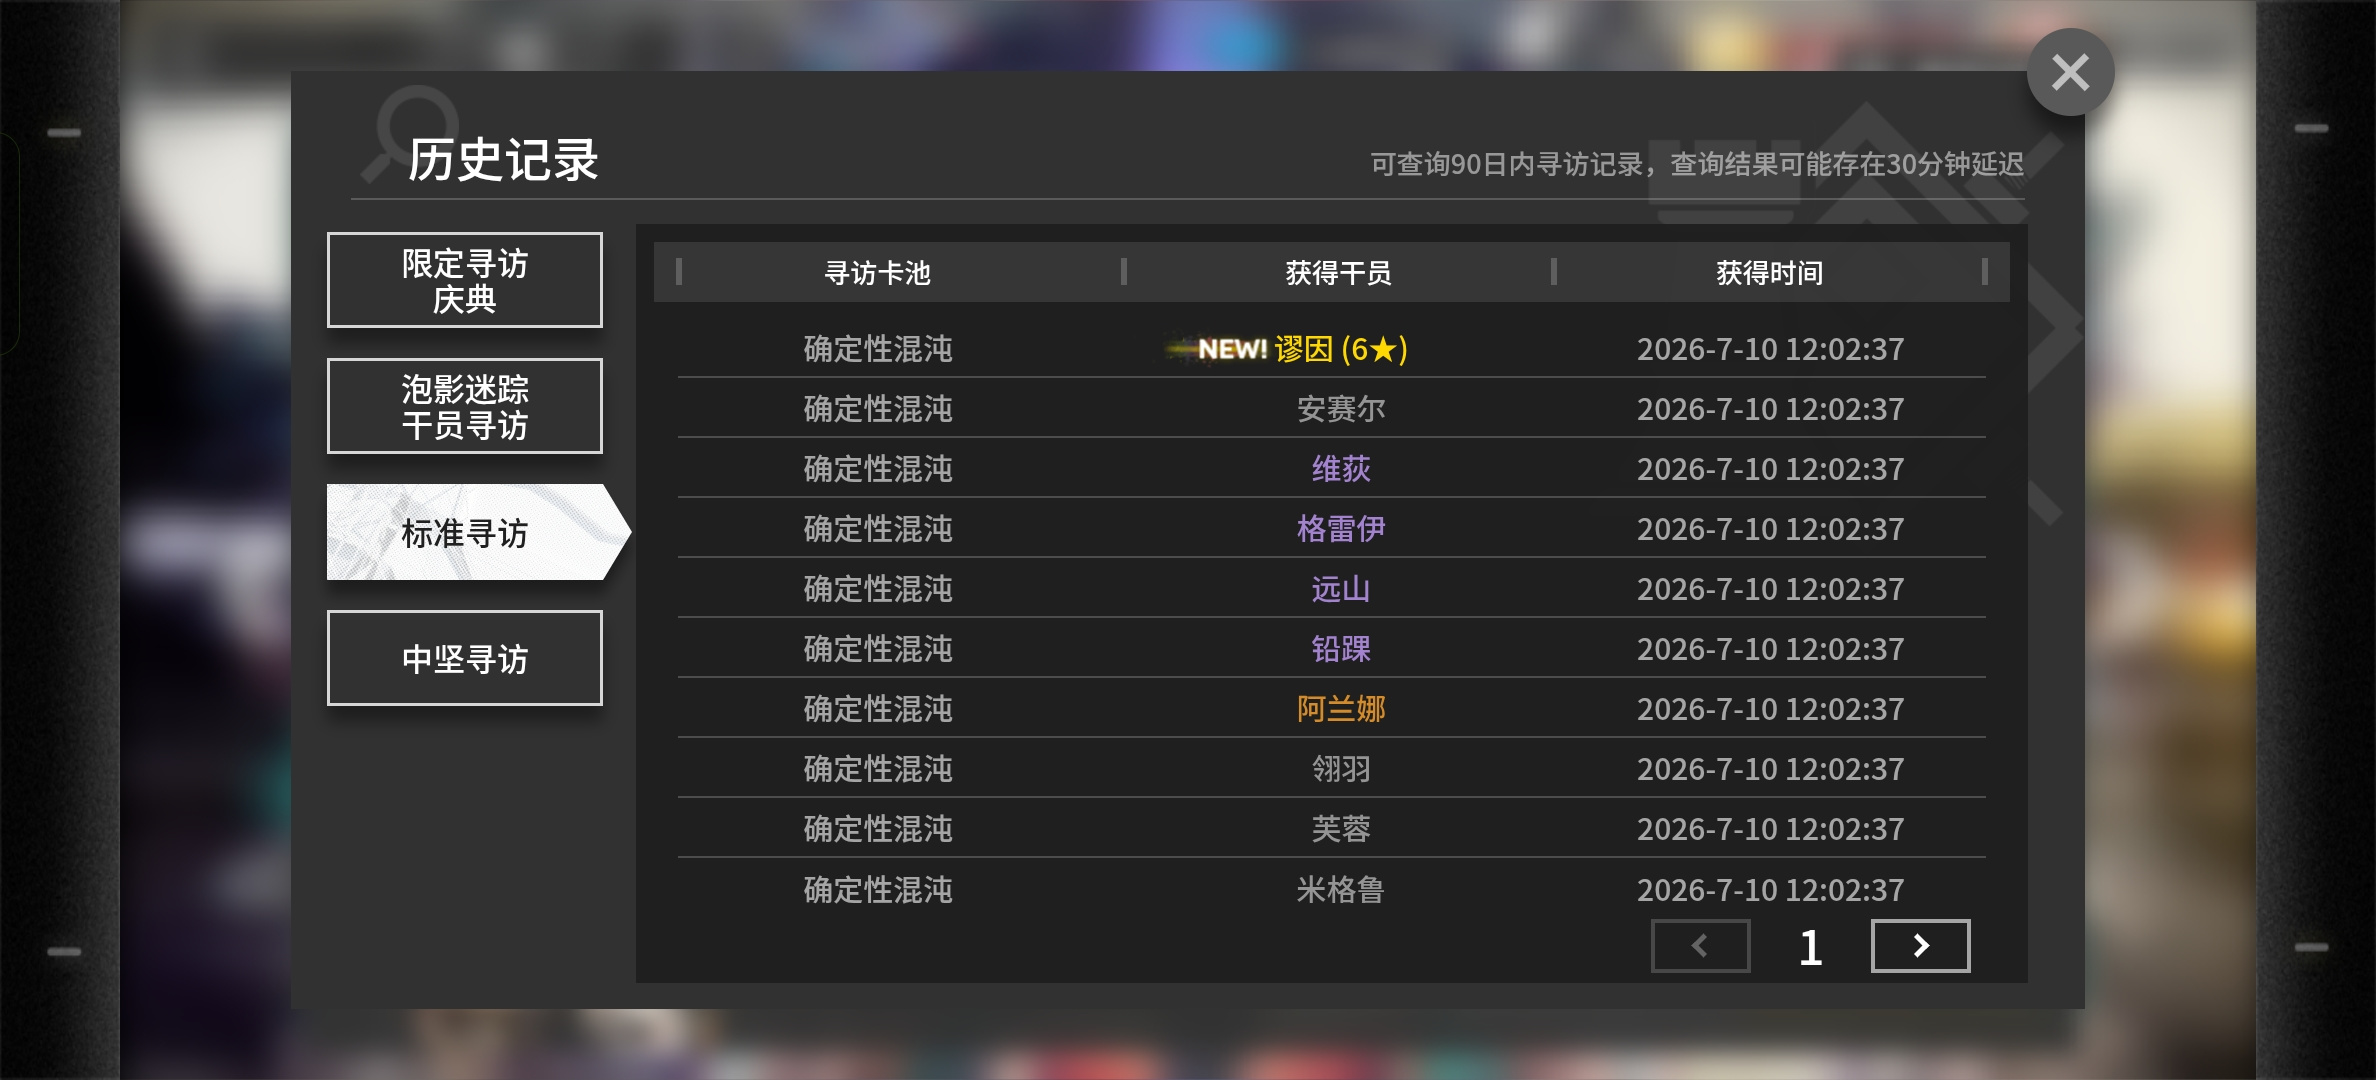Click the timestamp in the 米格鲁 row

pos(1770,889)
